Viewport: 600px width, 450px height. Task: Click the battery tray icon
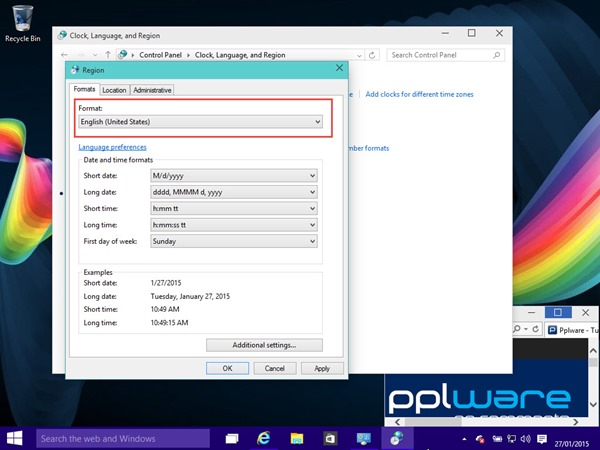tap(497, 439)
